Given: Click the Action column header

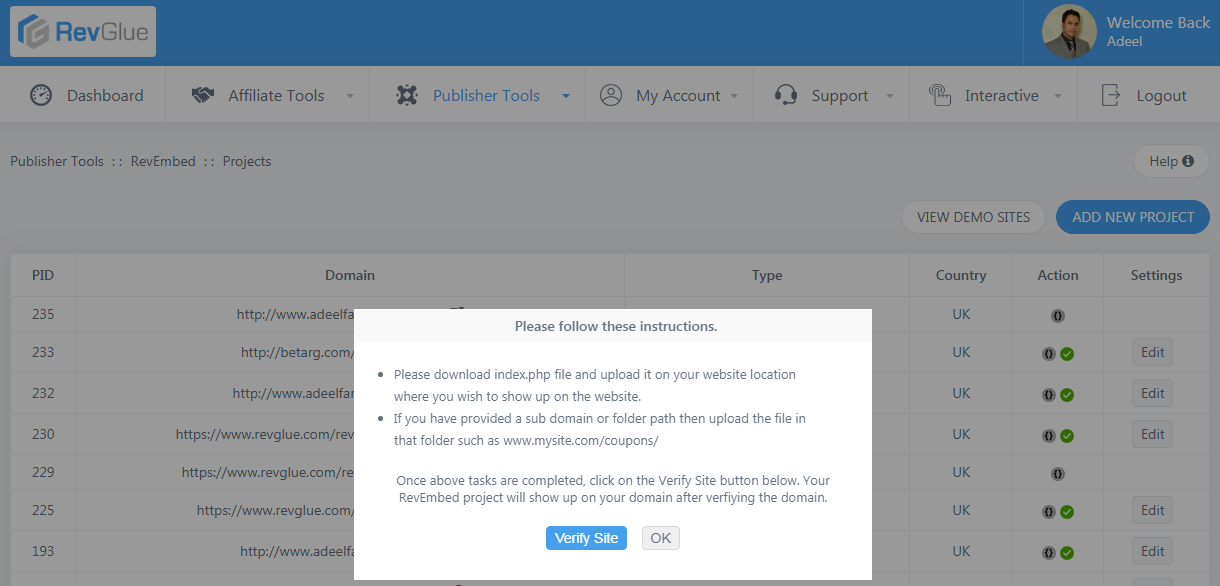Looking at the screenshot, I should [x=1058, y=275].
